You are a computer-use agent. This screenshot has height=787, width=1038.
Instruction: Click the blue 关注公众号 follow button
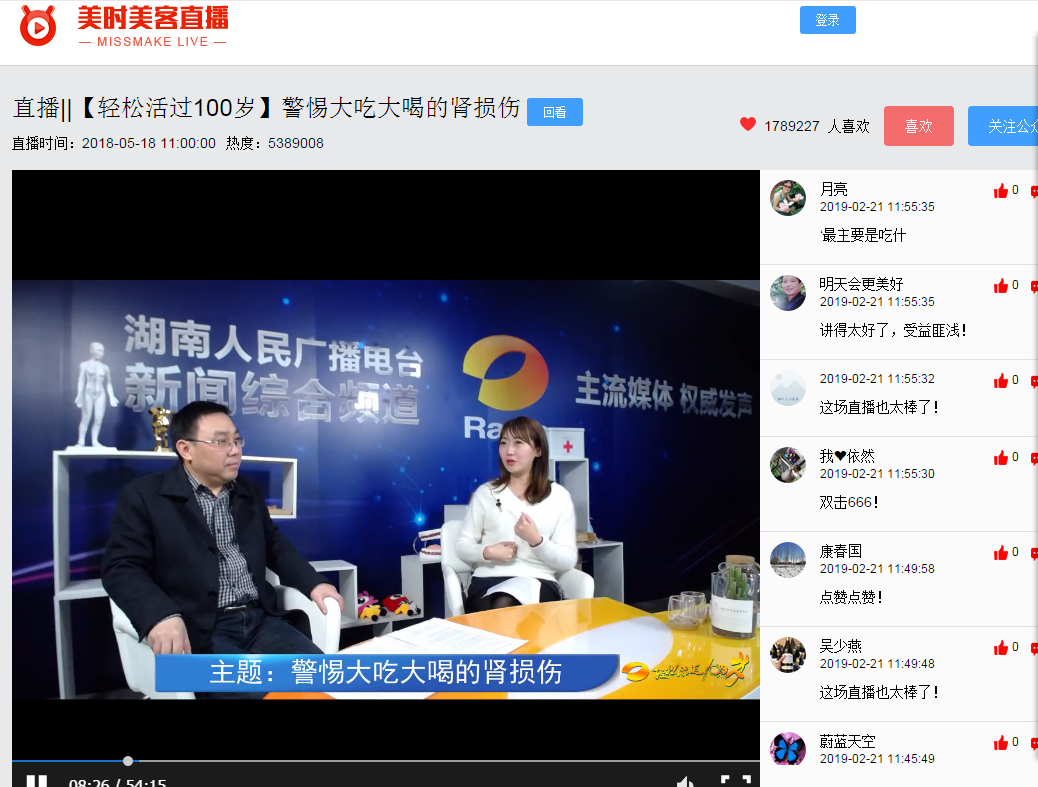point(1003,126)
